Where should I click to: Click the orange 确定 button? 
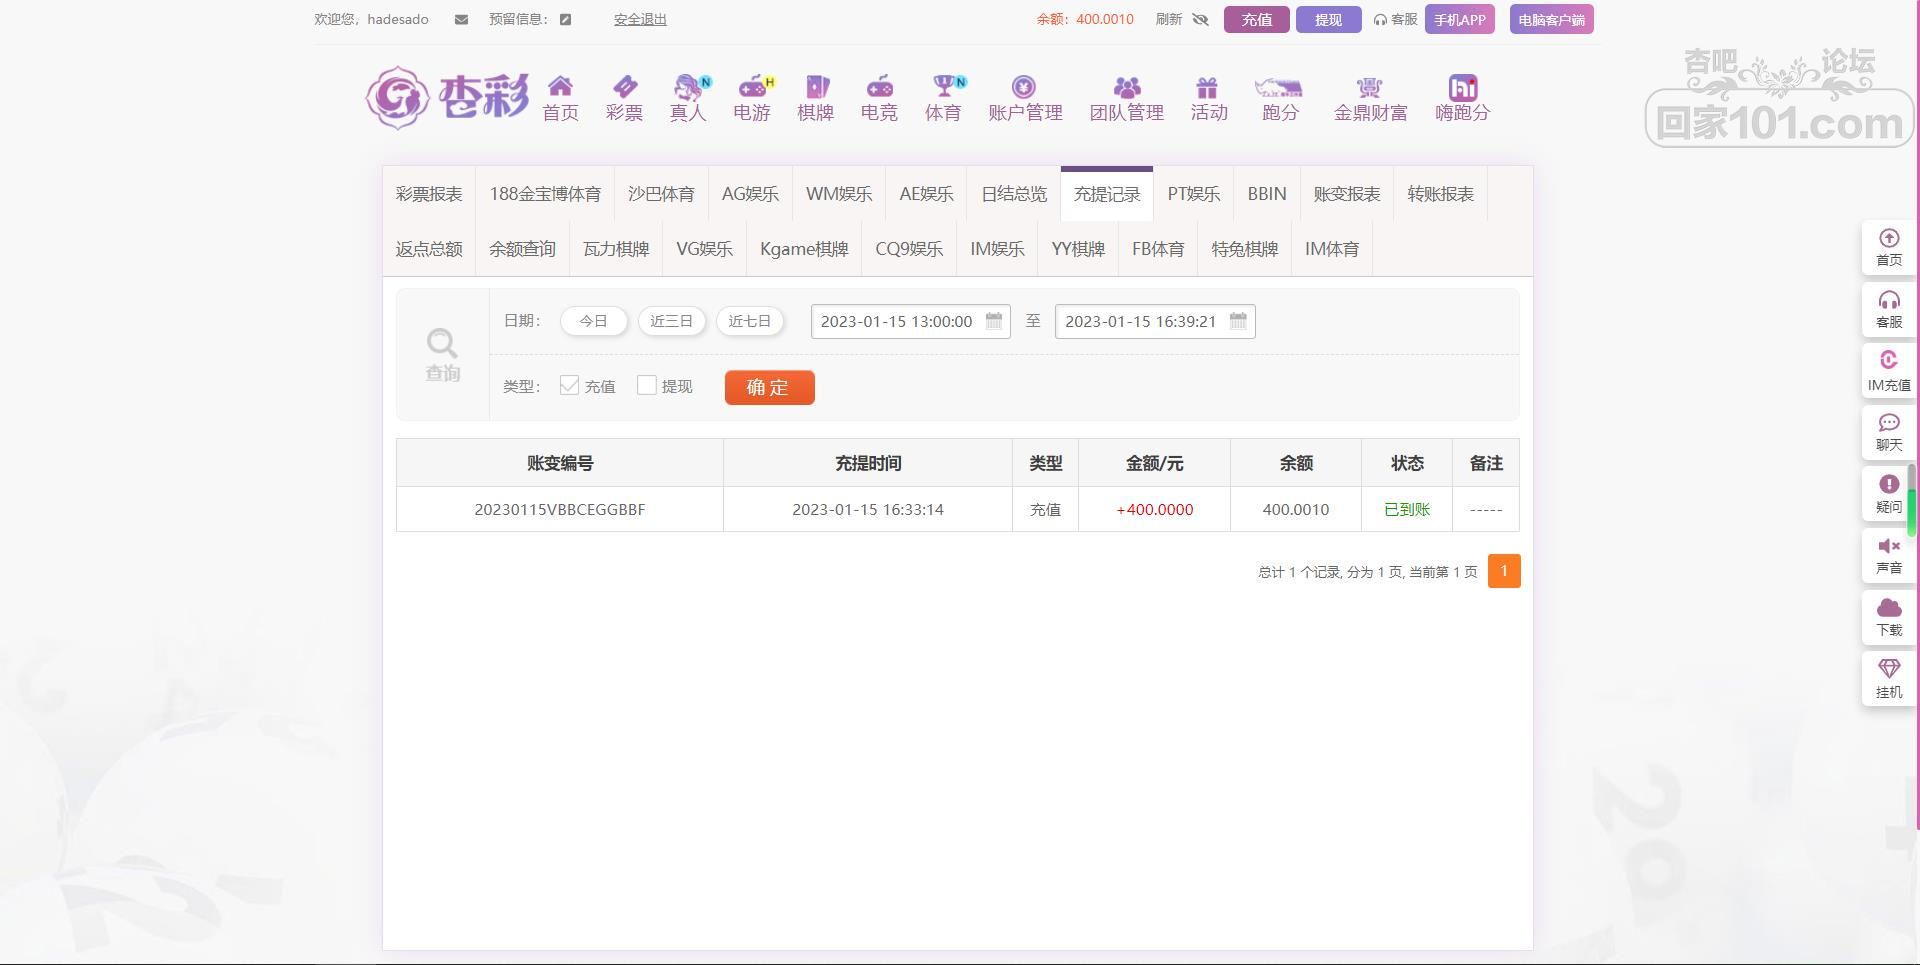769,387
